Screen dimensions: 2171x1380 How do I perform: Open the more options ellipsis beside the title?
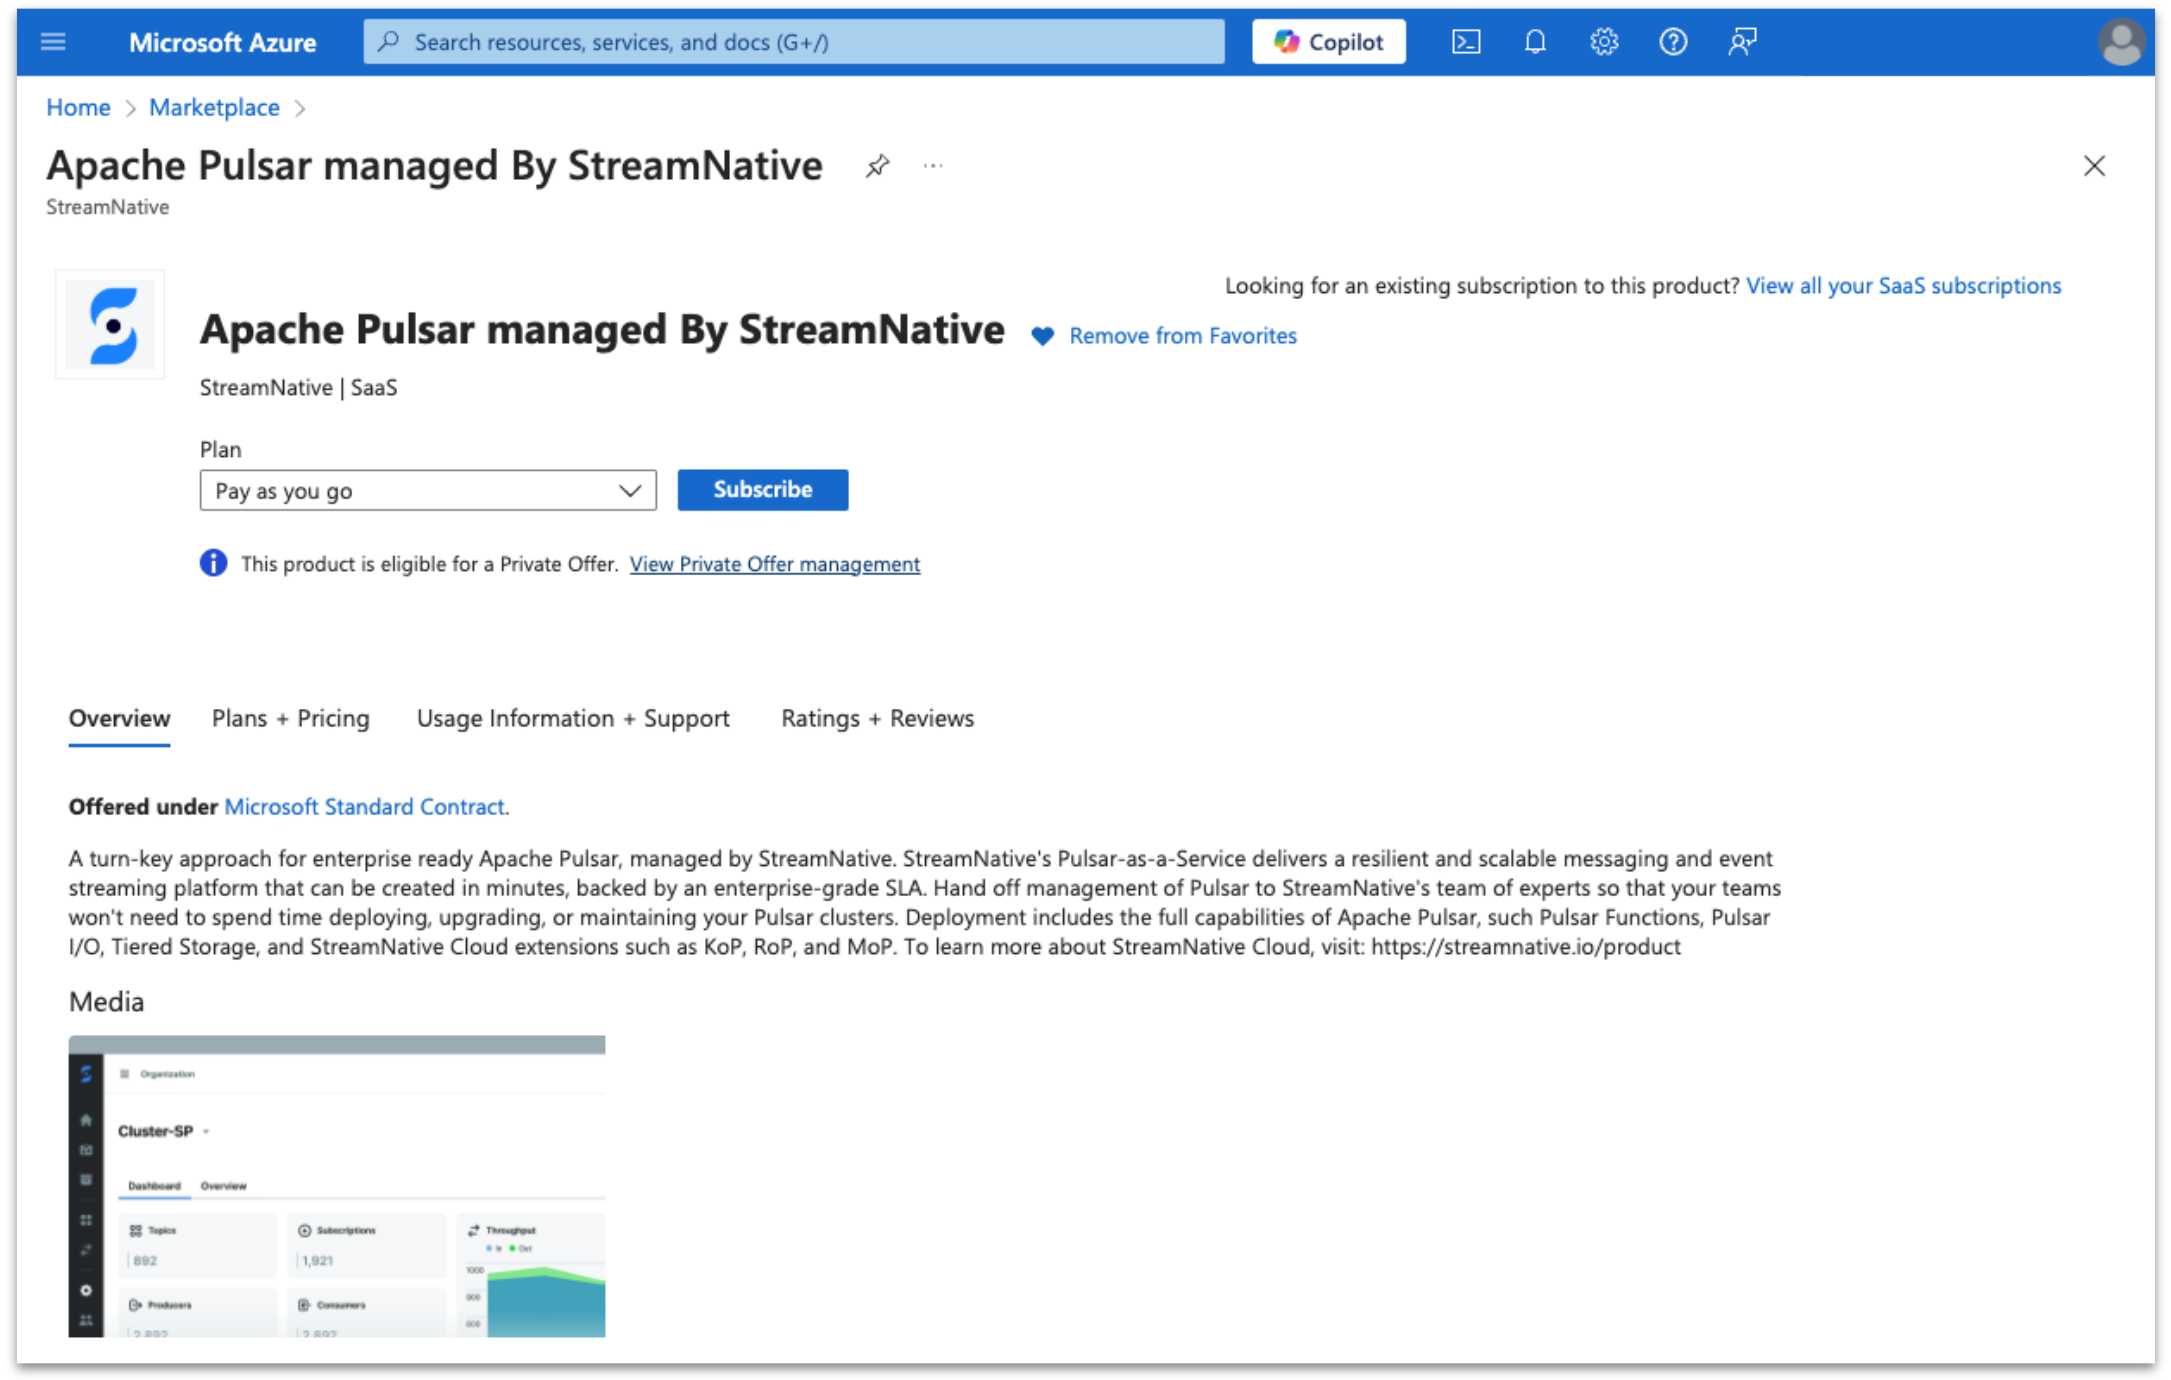(932, 166)
